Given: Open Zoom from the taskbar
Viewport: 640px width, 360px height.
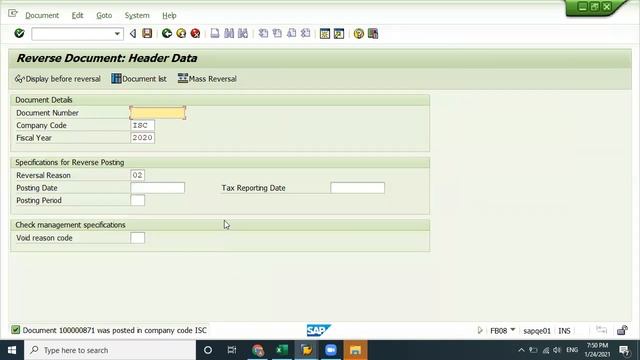Looking at the screenshot, I should click(331, 350).
